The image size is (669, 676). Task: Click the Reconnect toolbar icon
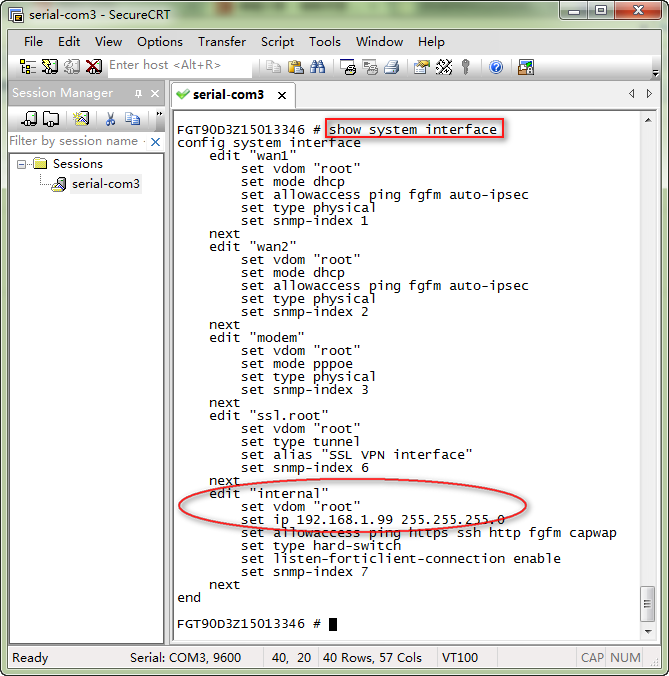tap(72, 67)
